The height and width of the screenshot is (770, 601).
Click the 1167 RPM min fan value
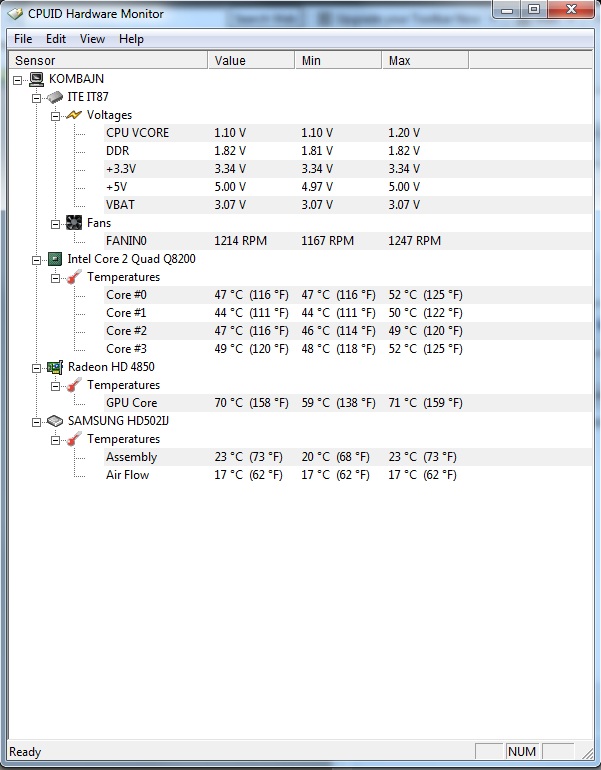click(x=328, y=241)
